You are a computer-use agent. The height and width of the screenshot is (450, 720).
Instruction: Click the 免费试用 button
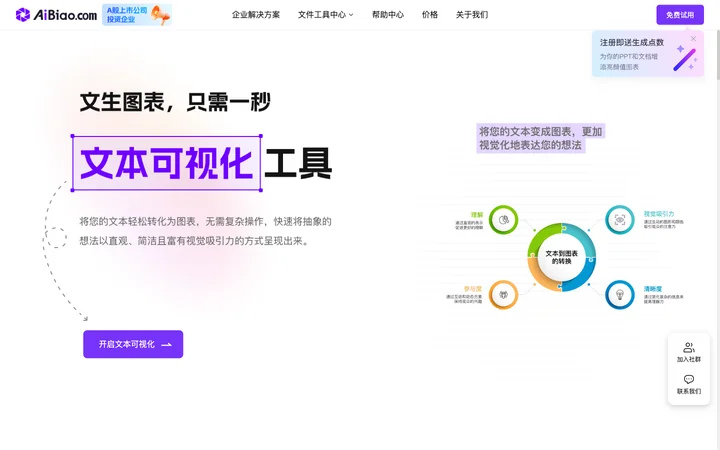680,15
